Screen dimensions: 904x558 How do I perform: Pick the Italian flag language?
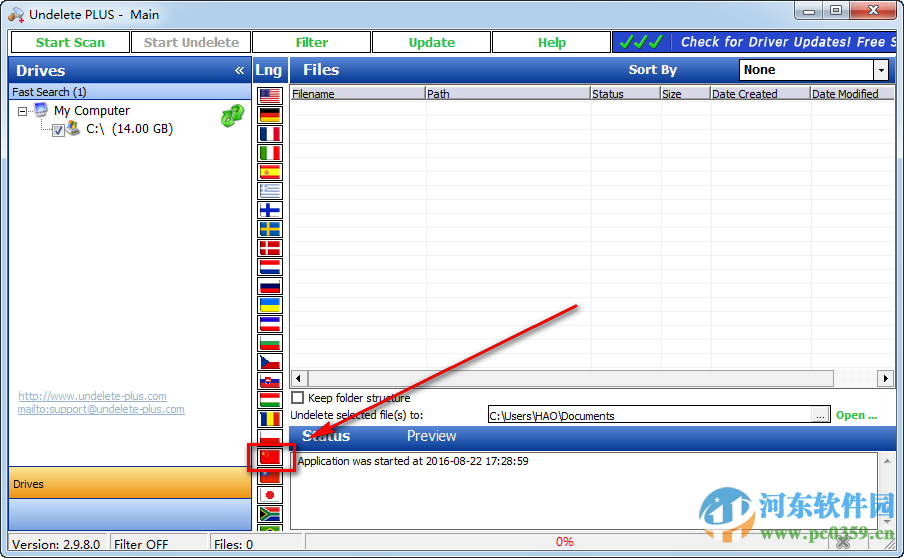tap(270, 153)
